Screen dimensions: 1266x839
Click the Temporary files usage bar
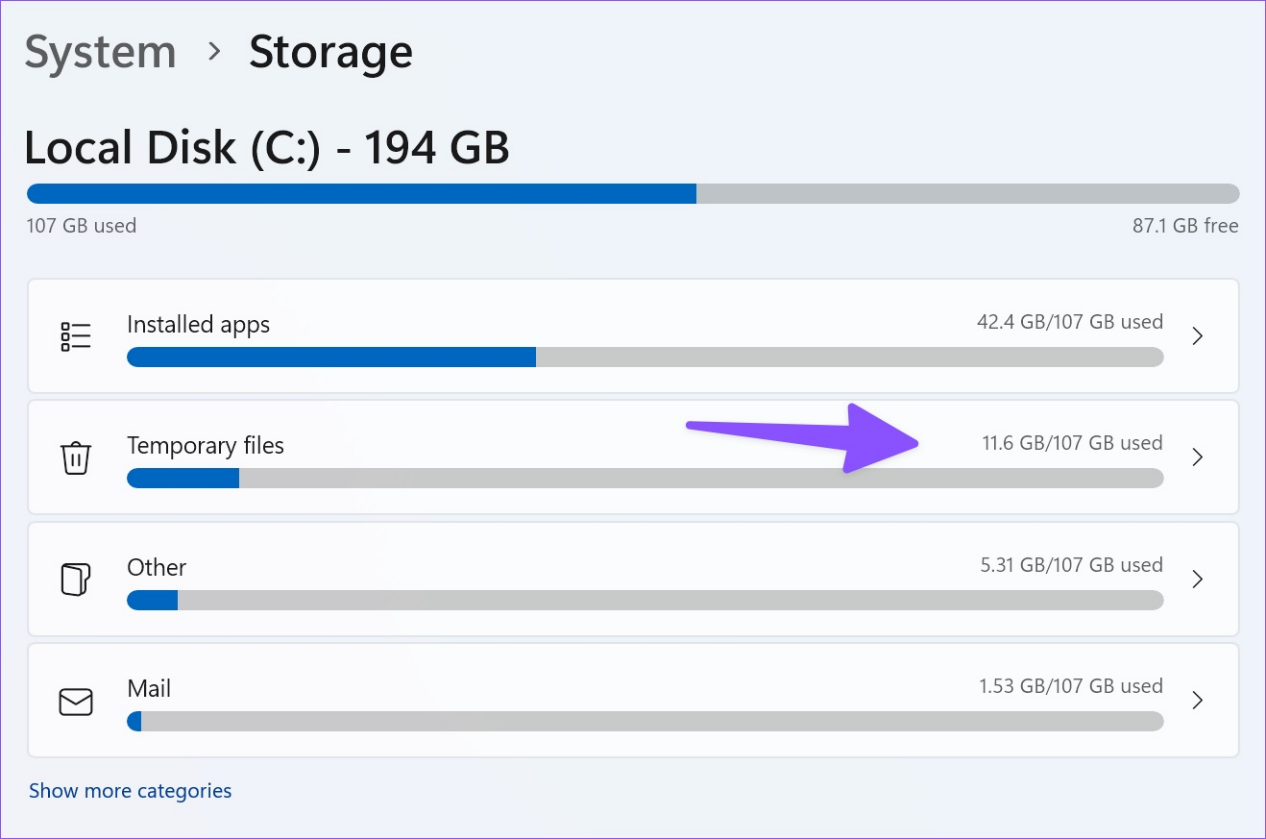click(645, 478)
